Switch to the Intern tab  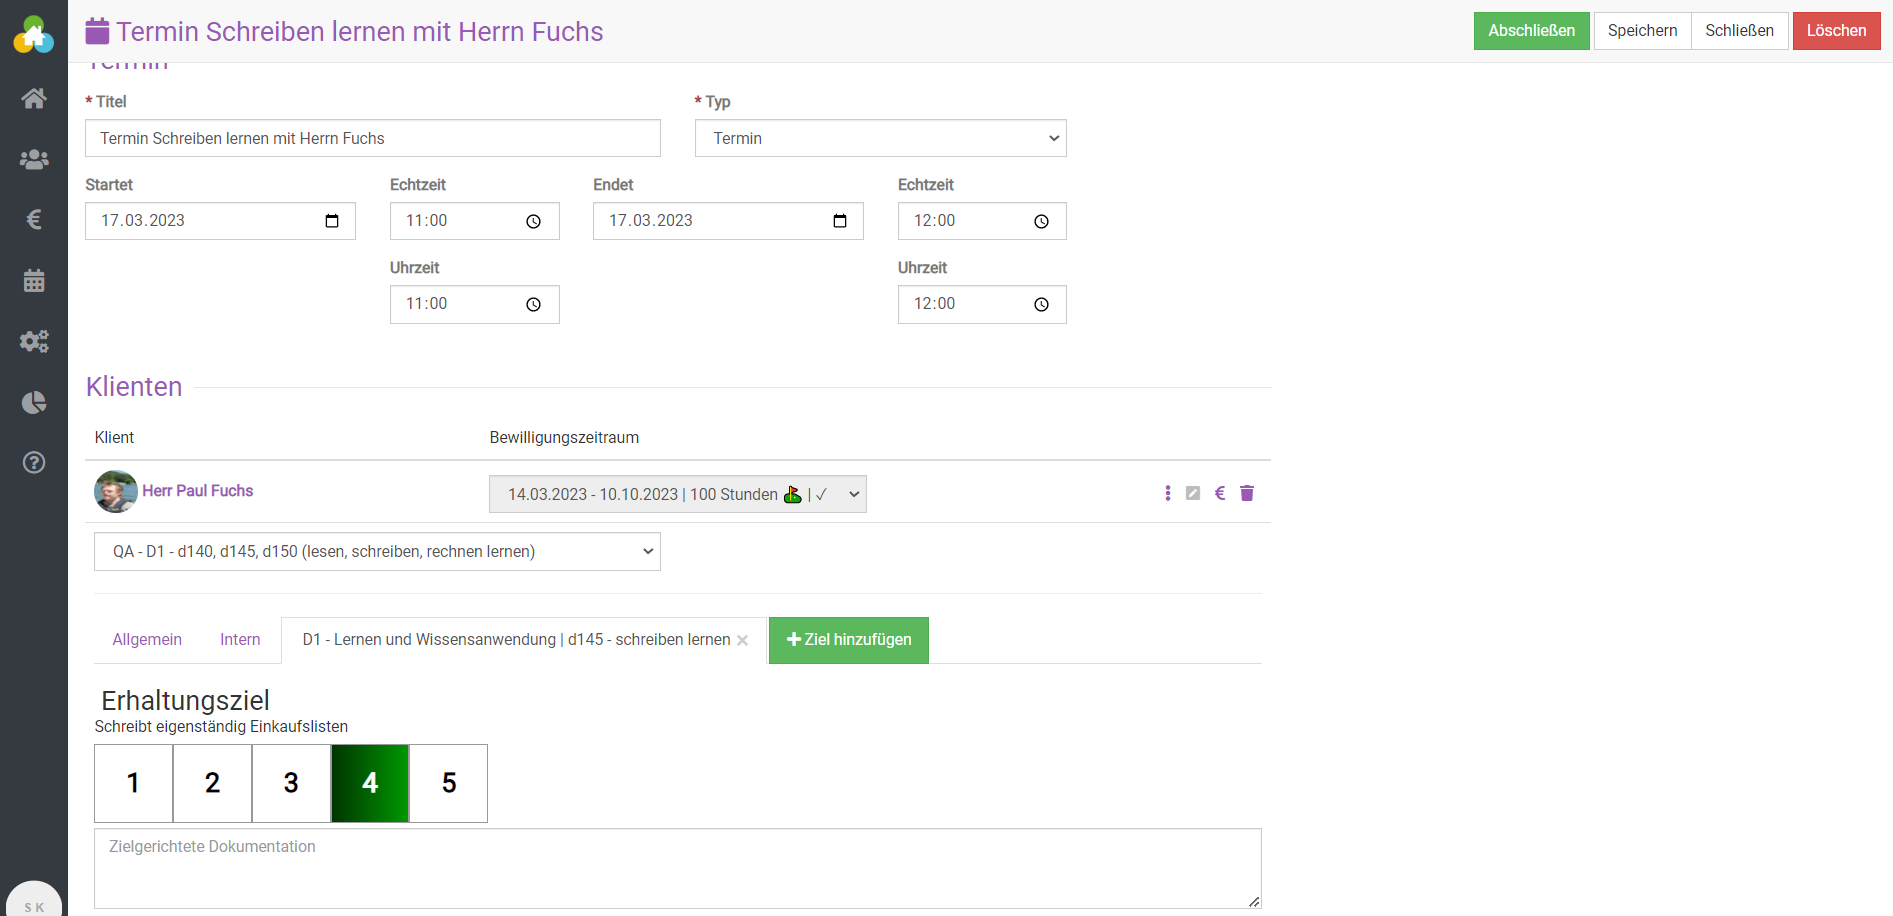click(240, 640)
